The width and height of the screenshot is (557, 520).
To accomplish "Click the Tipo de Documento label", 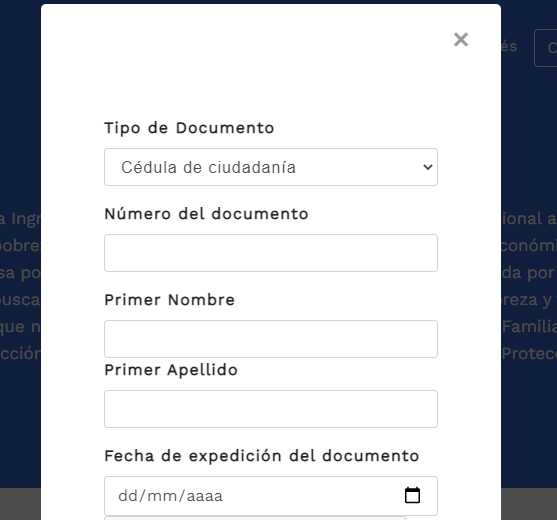I will (189, 128).
